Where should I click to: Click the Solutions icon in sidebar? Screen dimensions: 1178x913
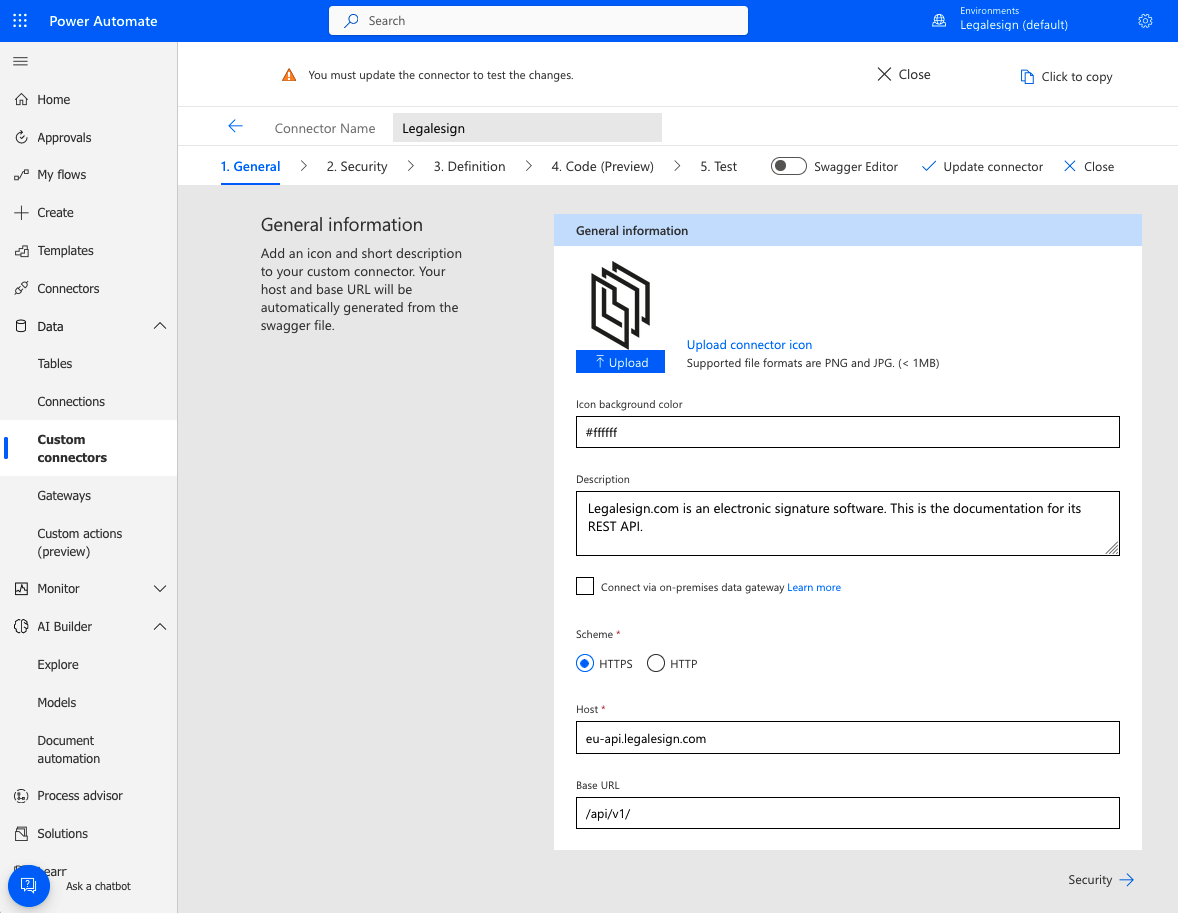21,833
